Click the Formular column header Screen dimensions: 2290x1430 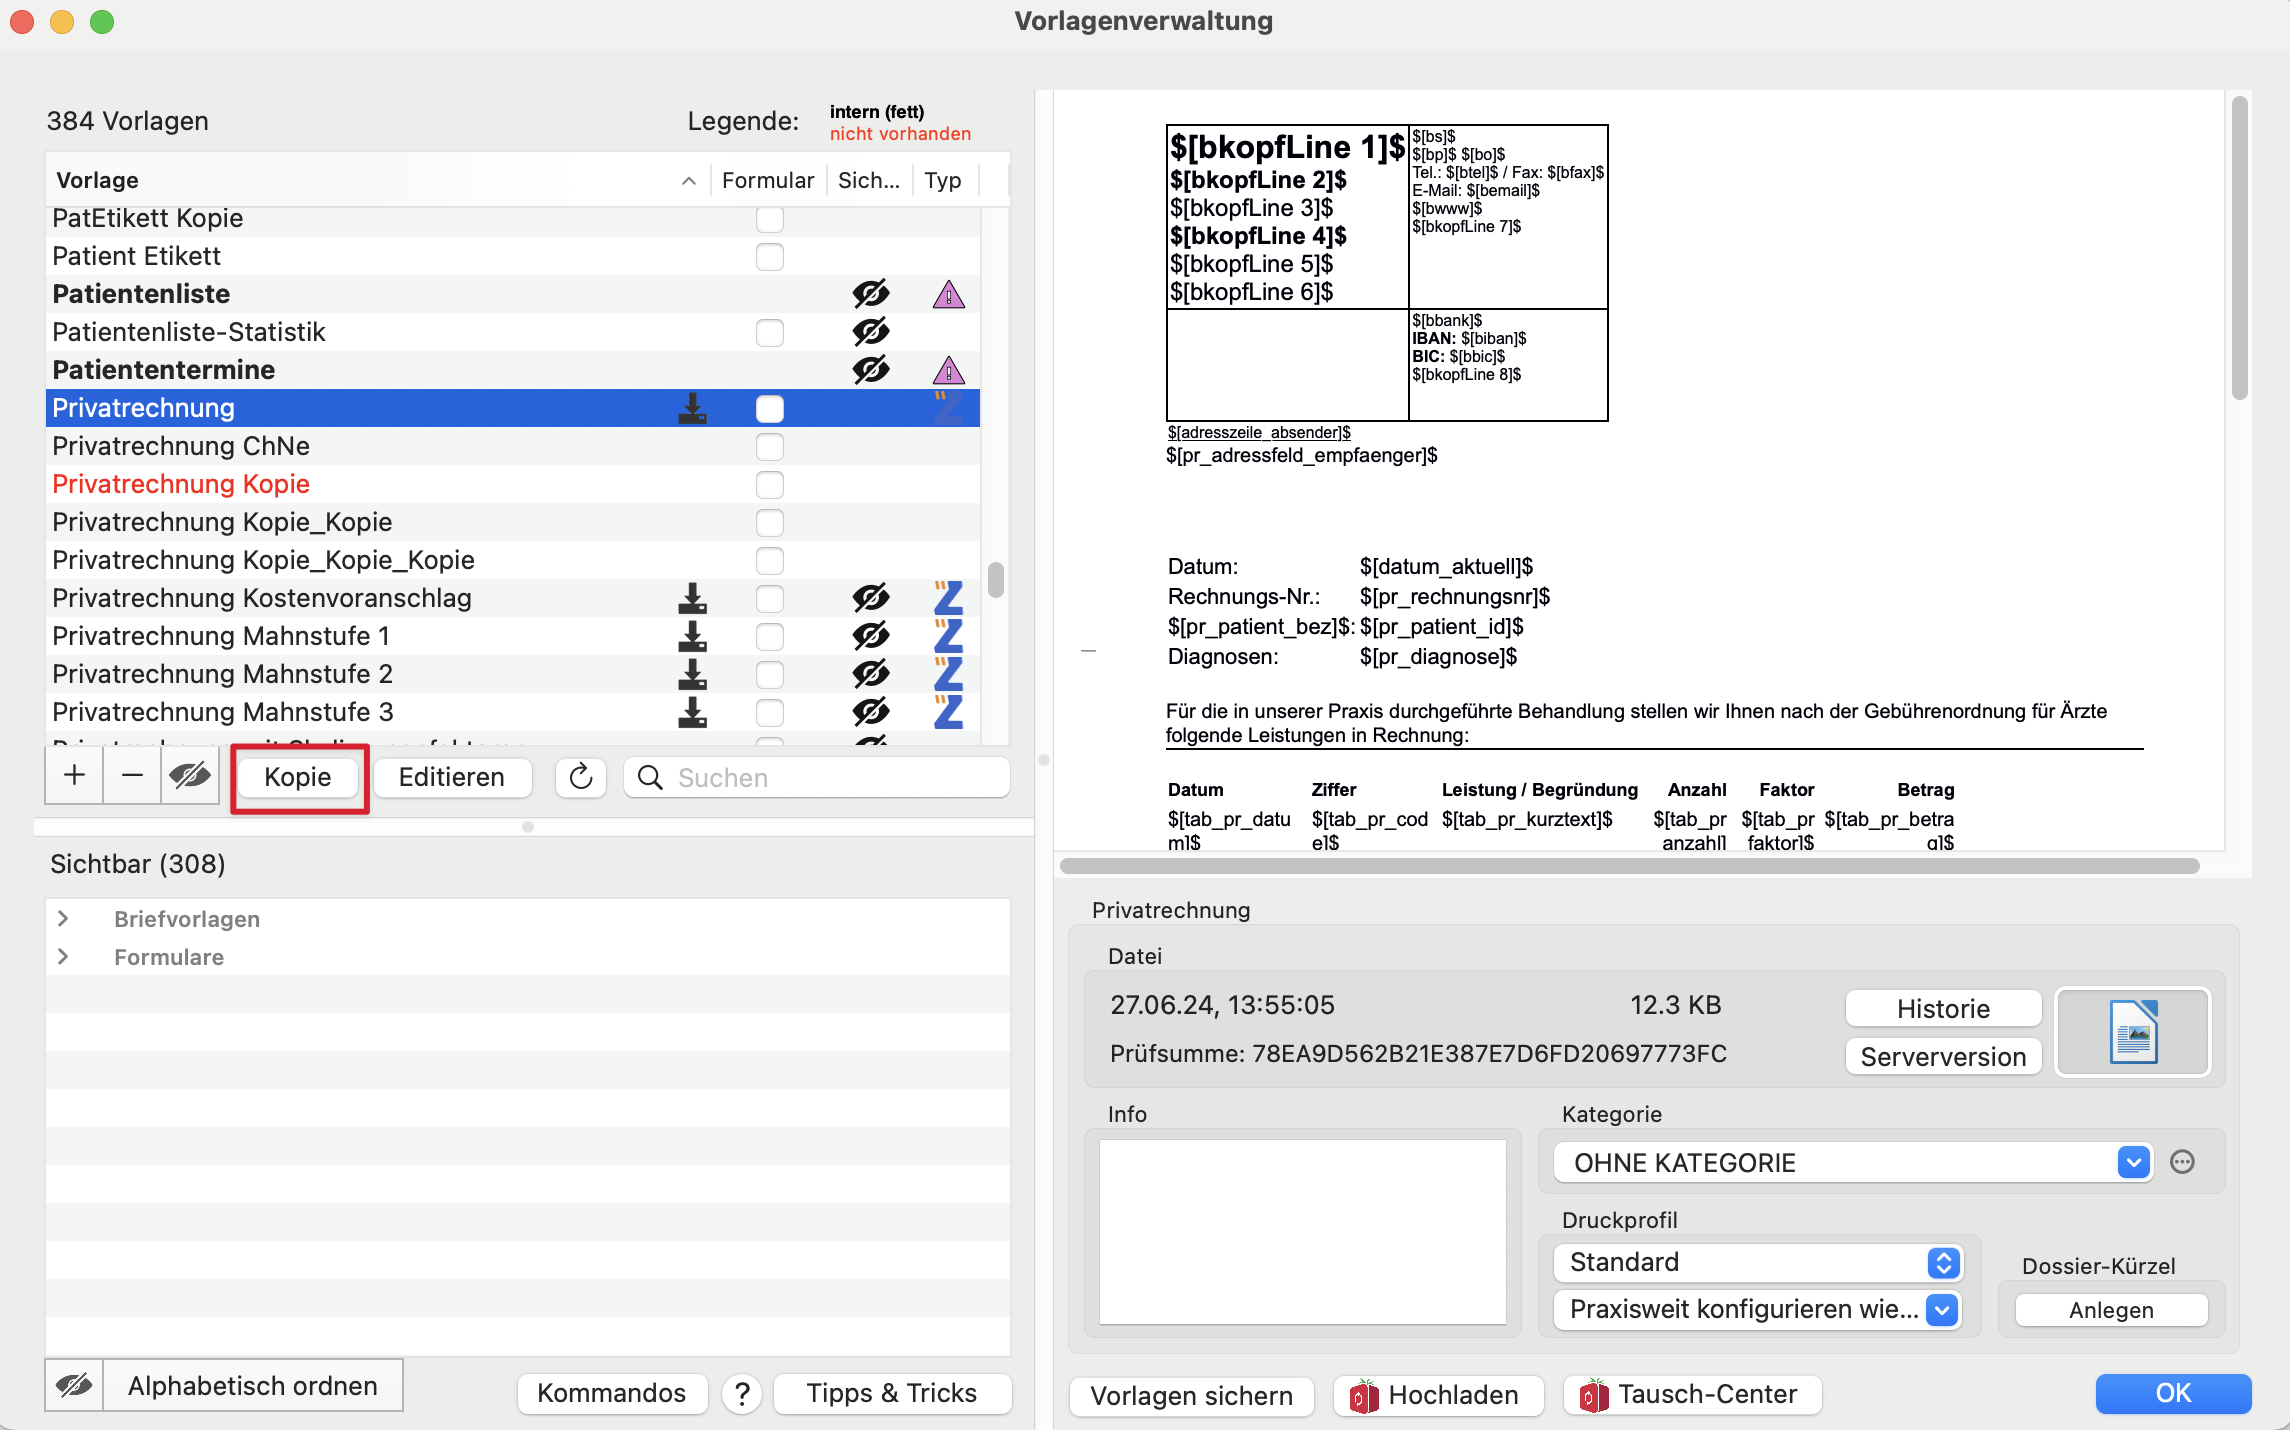click(768, 180)
